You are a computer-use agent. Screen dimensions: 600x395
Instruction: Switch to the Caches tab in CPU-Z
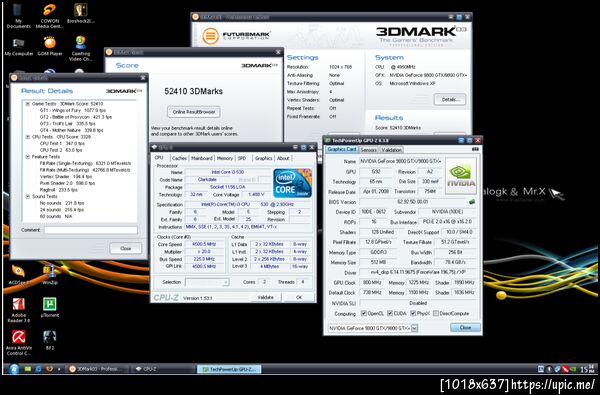pos(179,158)
